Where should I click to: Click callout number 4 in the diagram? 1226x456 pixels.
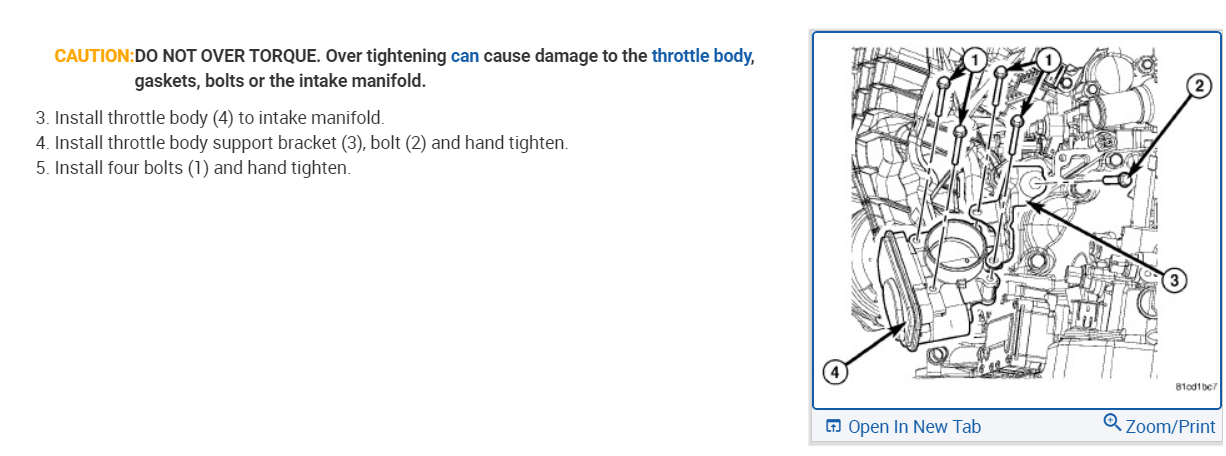coord(832,373)
